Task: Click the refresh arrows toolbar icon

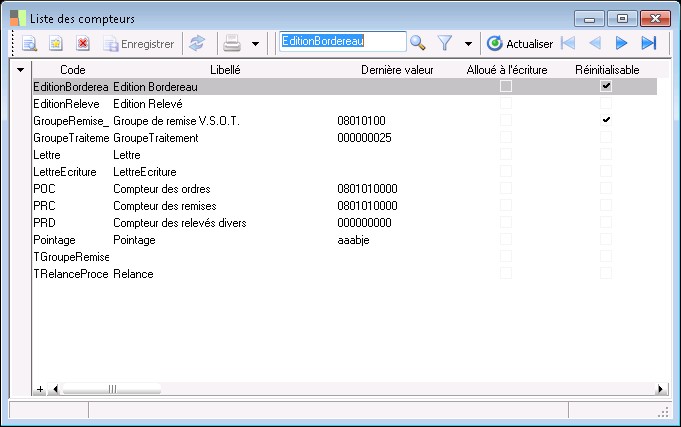Action: coord(197,43)
